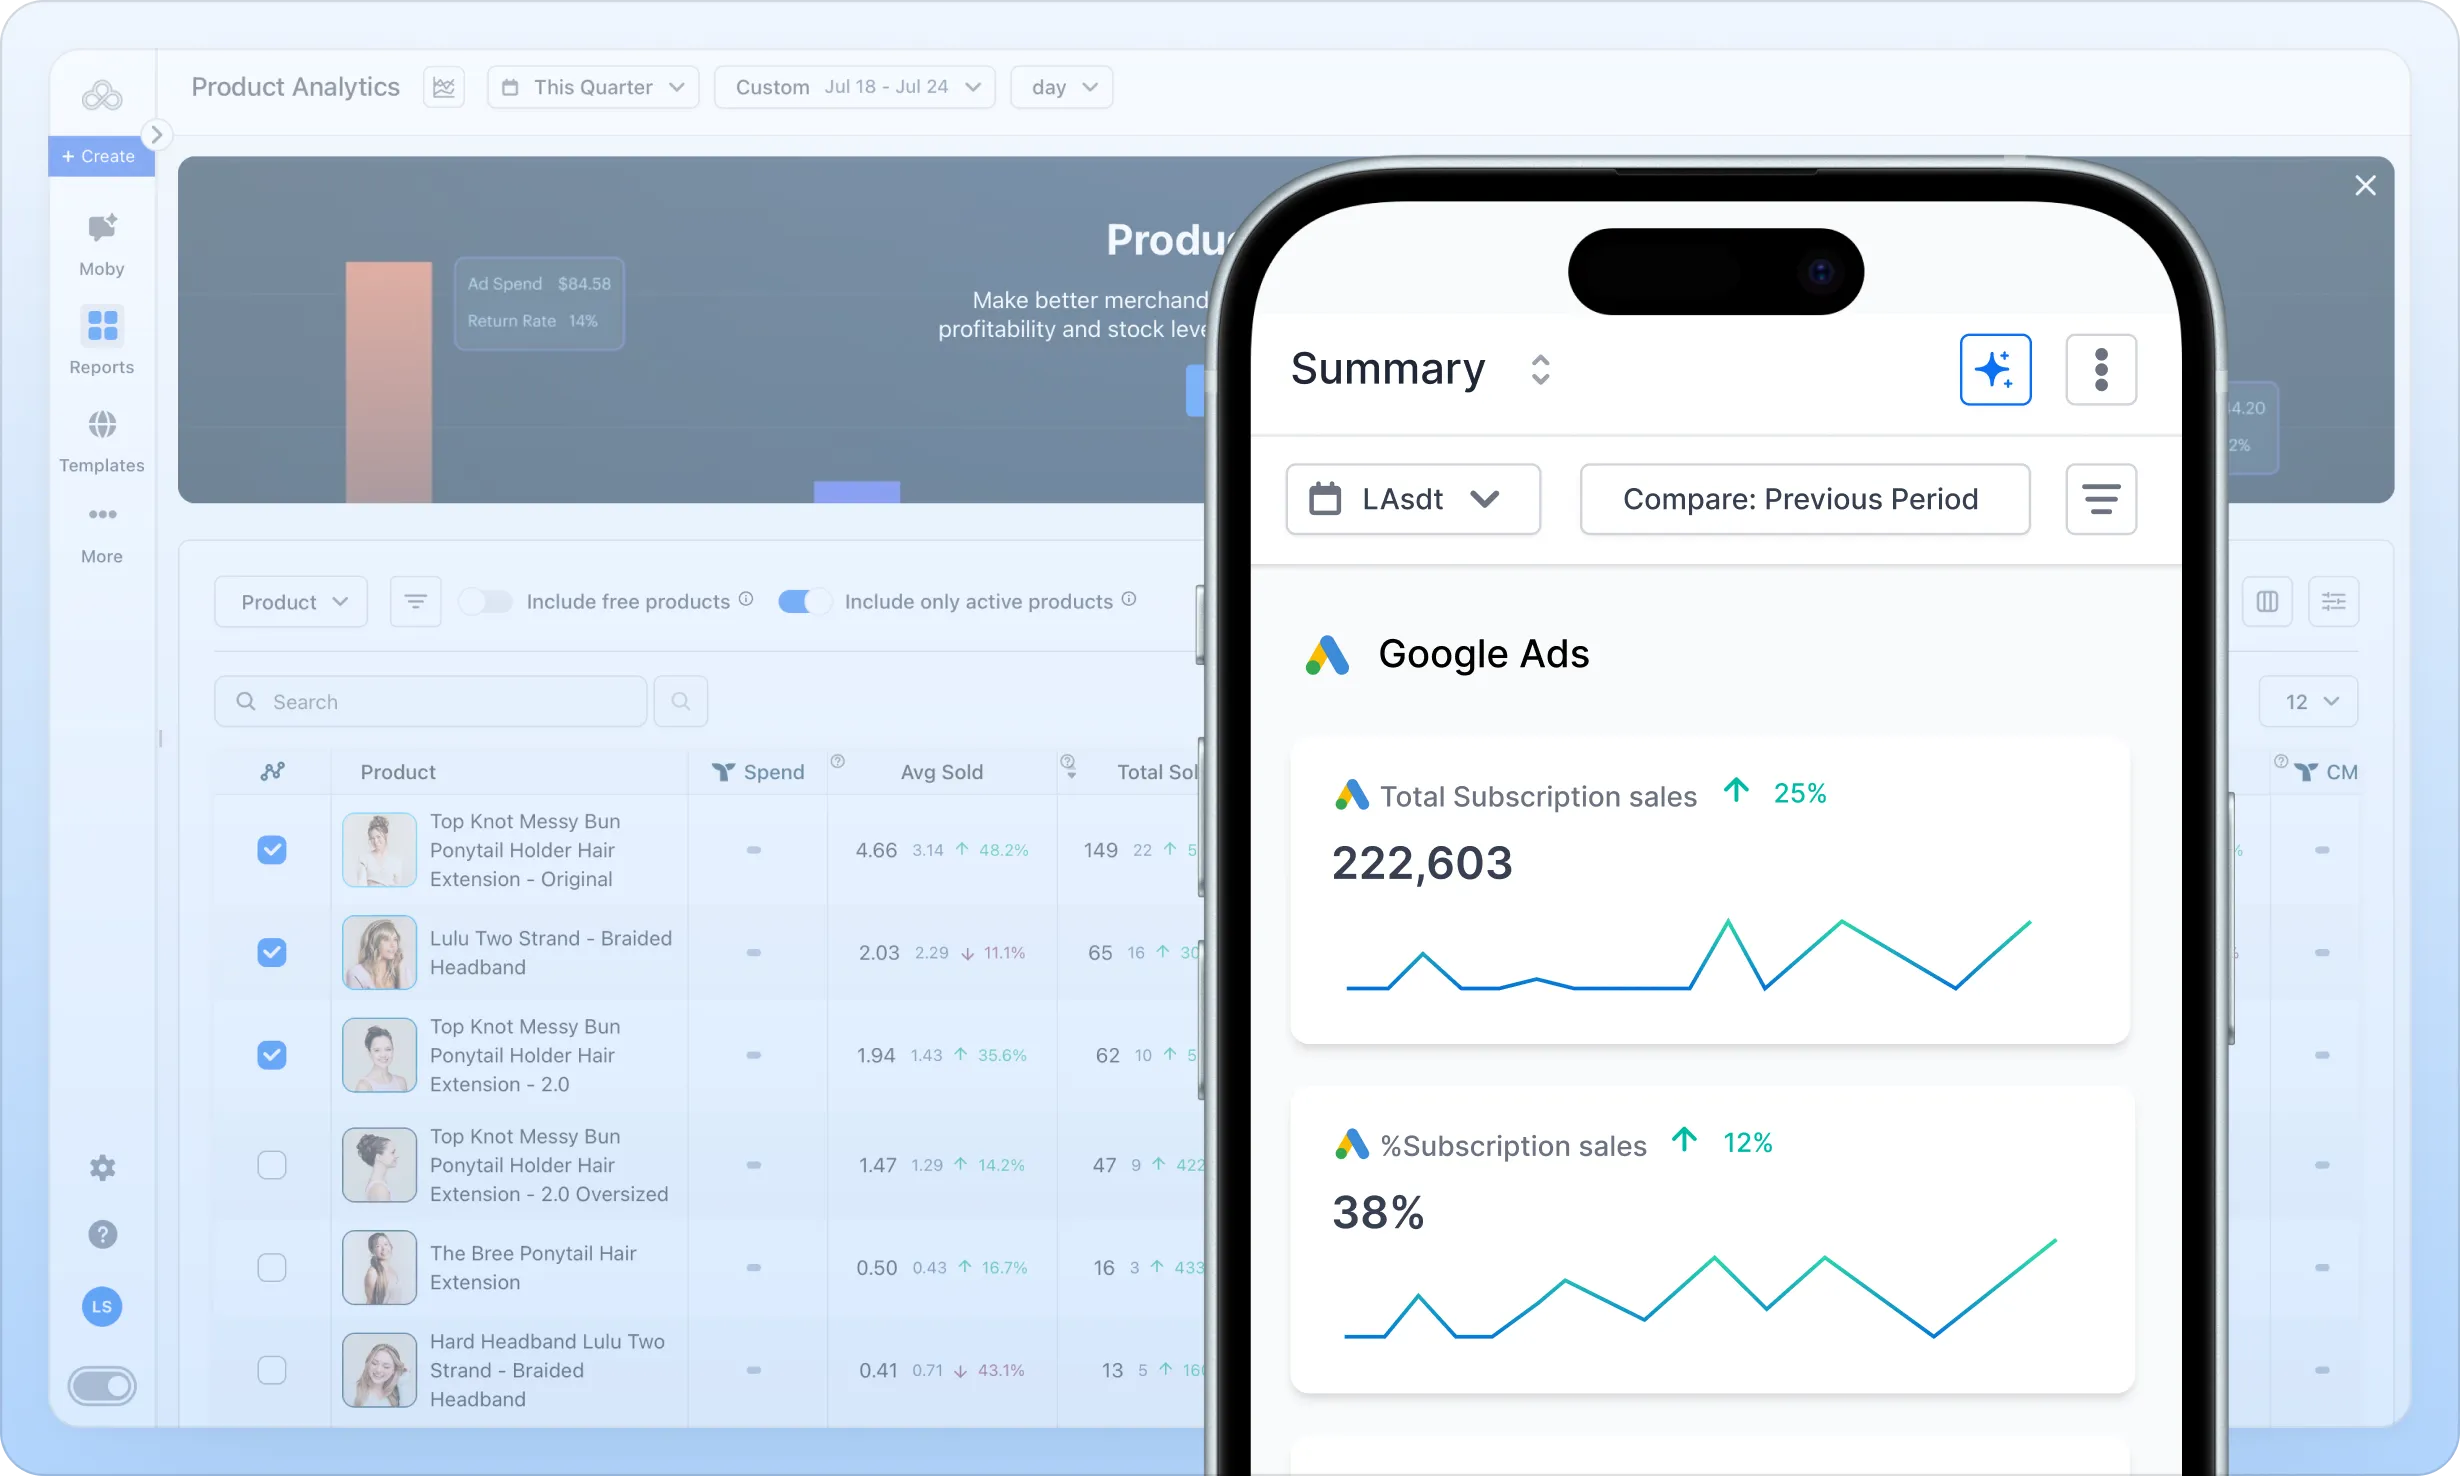Viewport: 2460px width, 1476px height.
Task: Check The Bree Ponytail Hair Extension checkbox
Action: (272, 1267)
